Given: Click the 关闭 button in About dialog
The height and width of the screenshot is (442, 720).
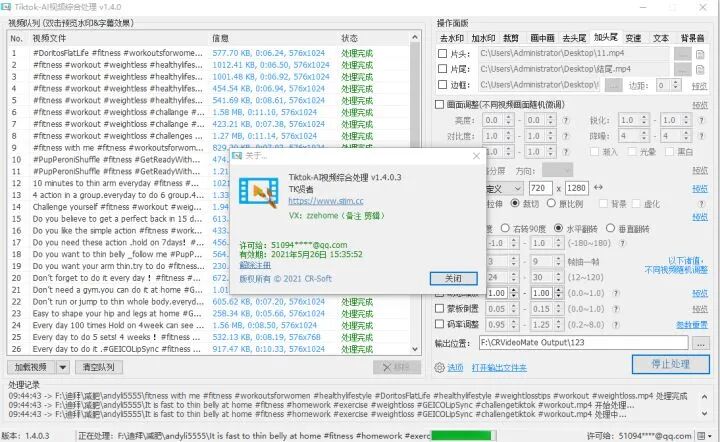Looking at the screenshot, I should [x=453, y=278].
